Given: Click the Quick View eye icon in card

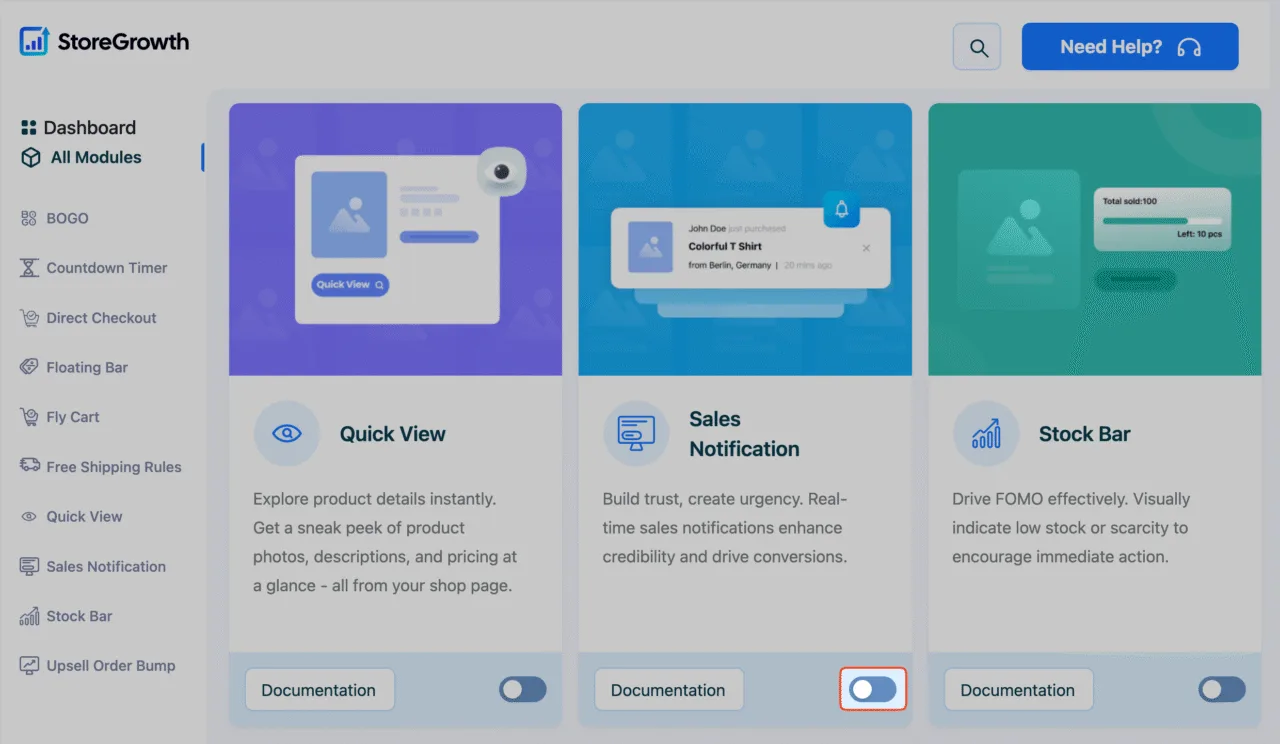Looking at the screenshot, I should pos(287,434).
